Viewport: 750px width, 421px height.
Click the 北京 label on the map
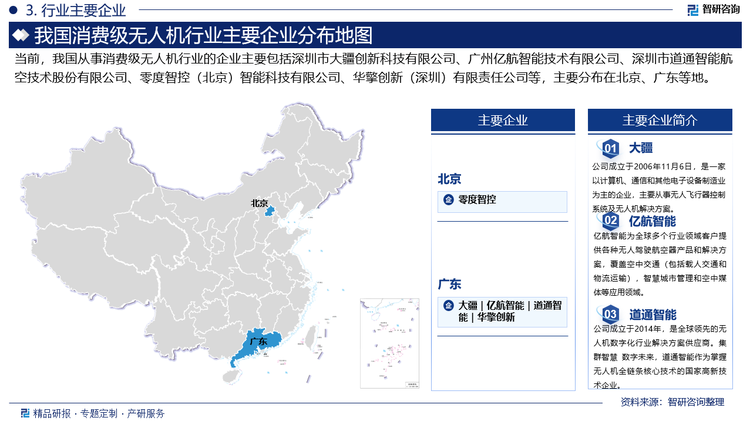pyautogui.click(x=259, y=203)
